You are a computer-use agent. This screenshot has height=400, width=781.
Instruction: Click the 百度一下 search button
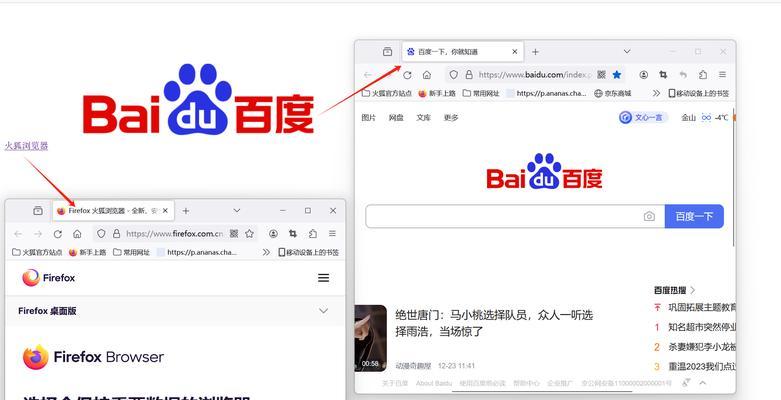click(694, 216)
